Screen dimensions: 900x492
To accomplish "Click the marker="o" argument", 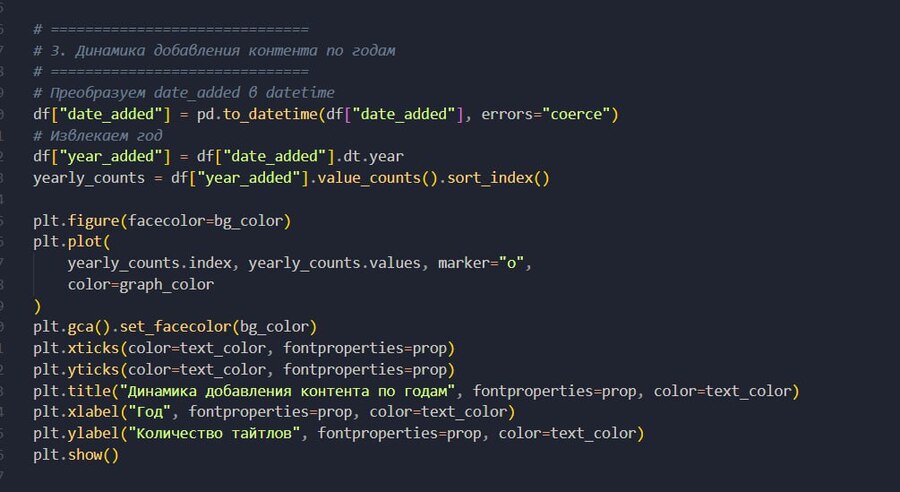I will [482, 263].
